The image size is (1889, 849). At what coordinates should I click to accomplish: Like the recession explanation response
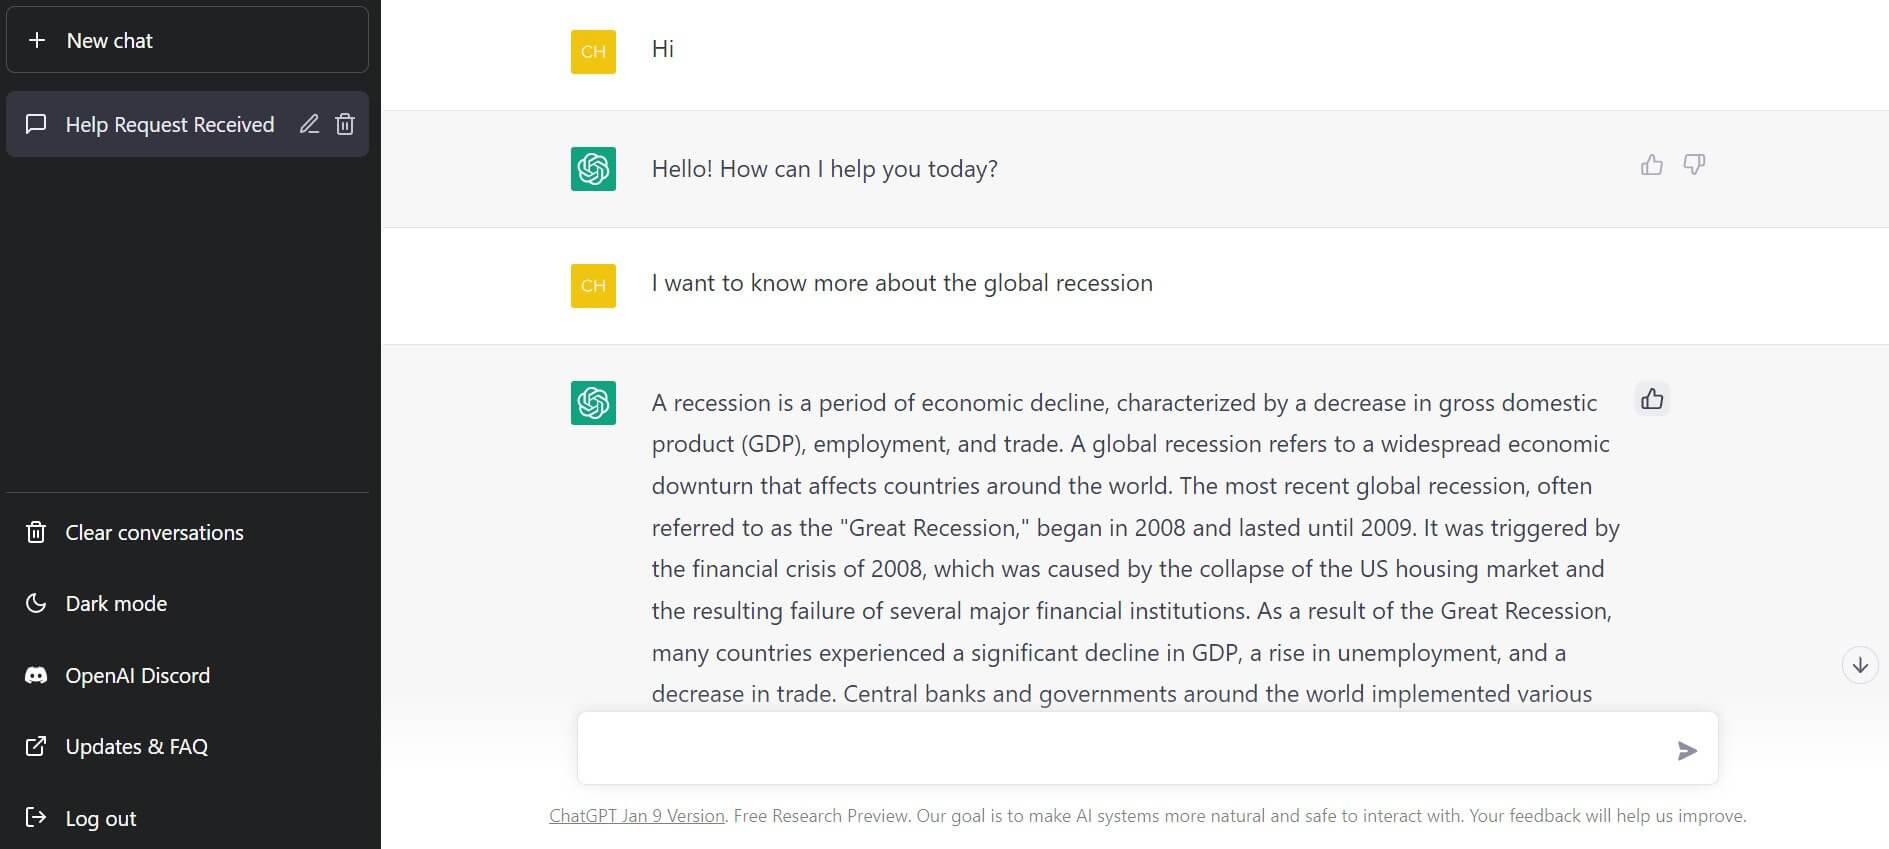pos(1651,398)
